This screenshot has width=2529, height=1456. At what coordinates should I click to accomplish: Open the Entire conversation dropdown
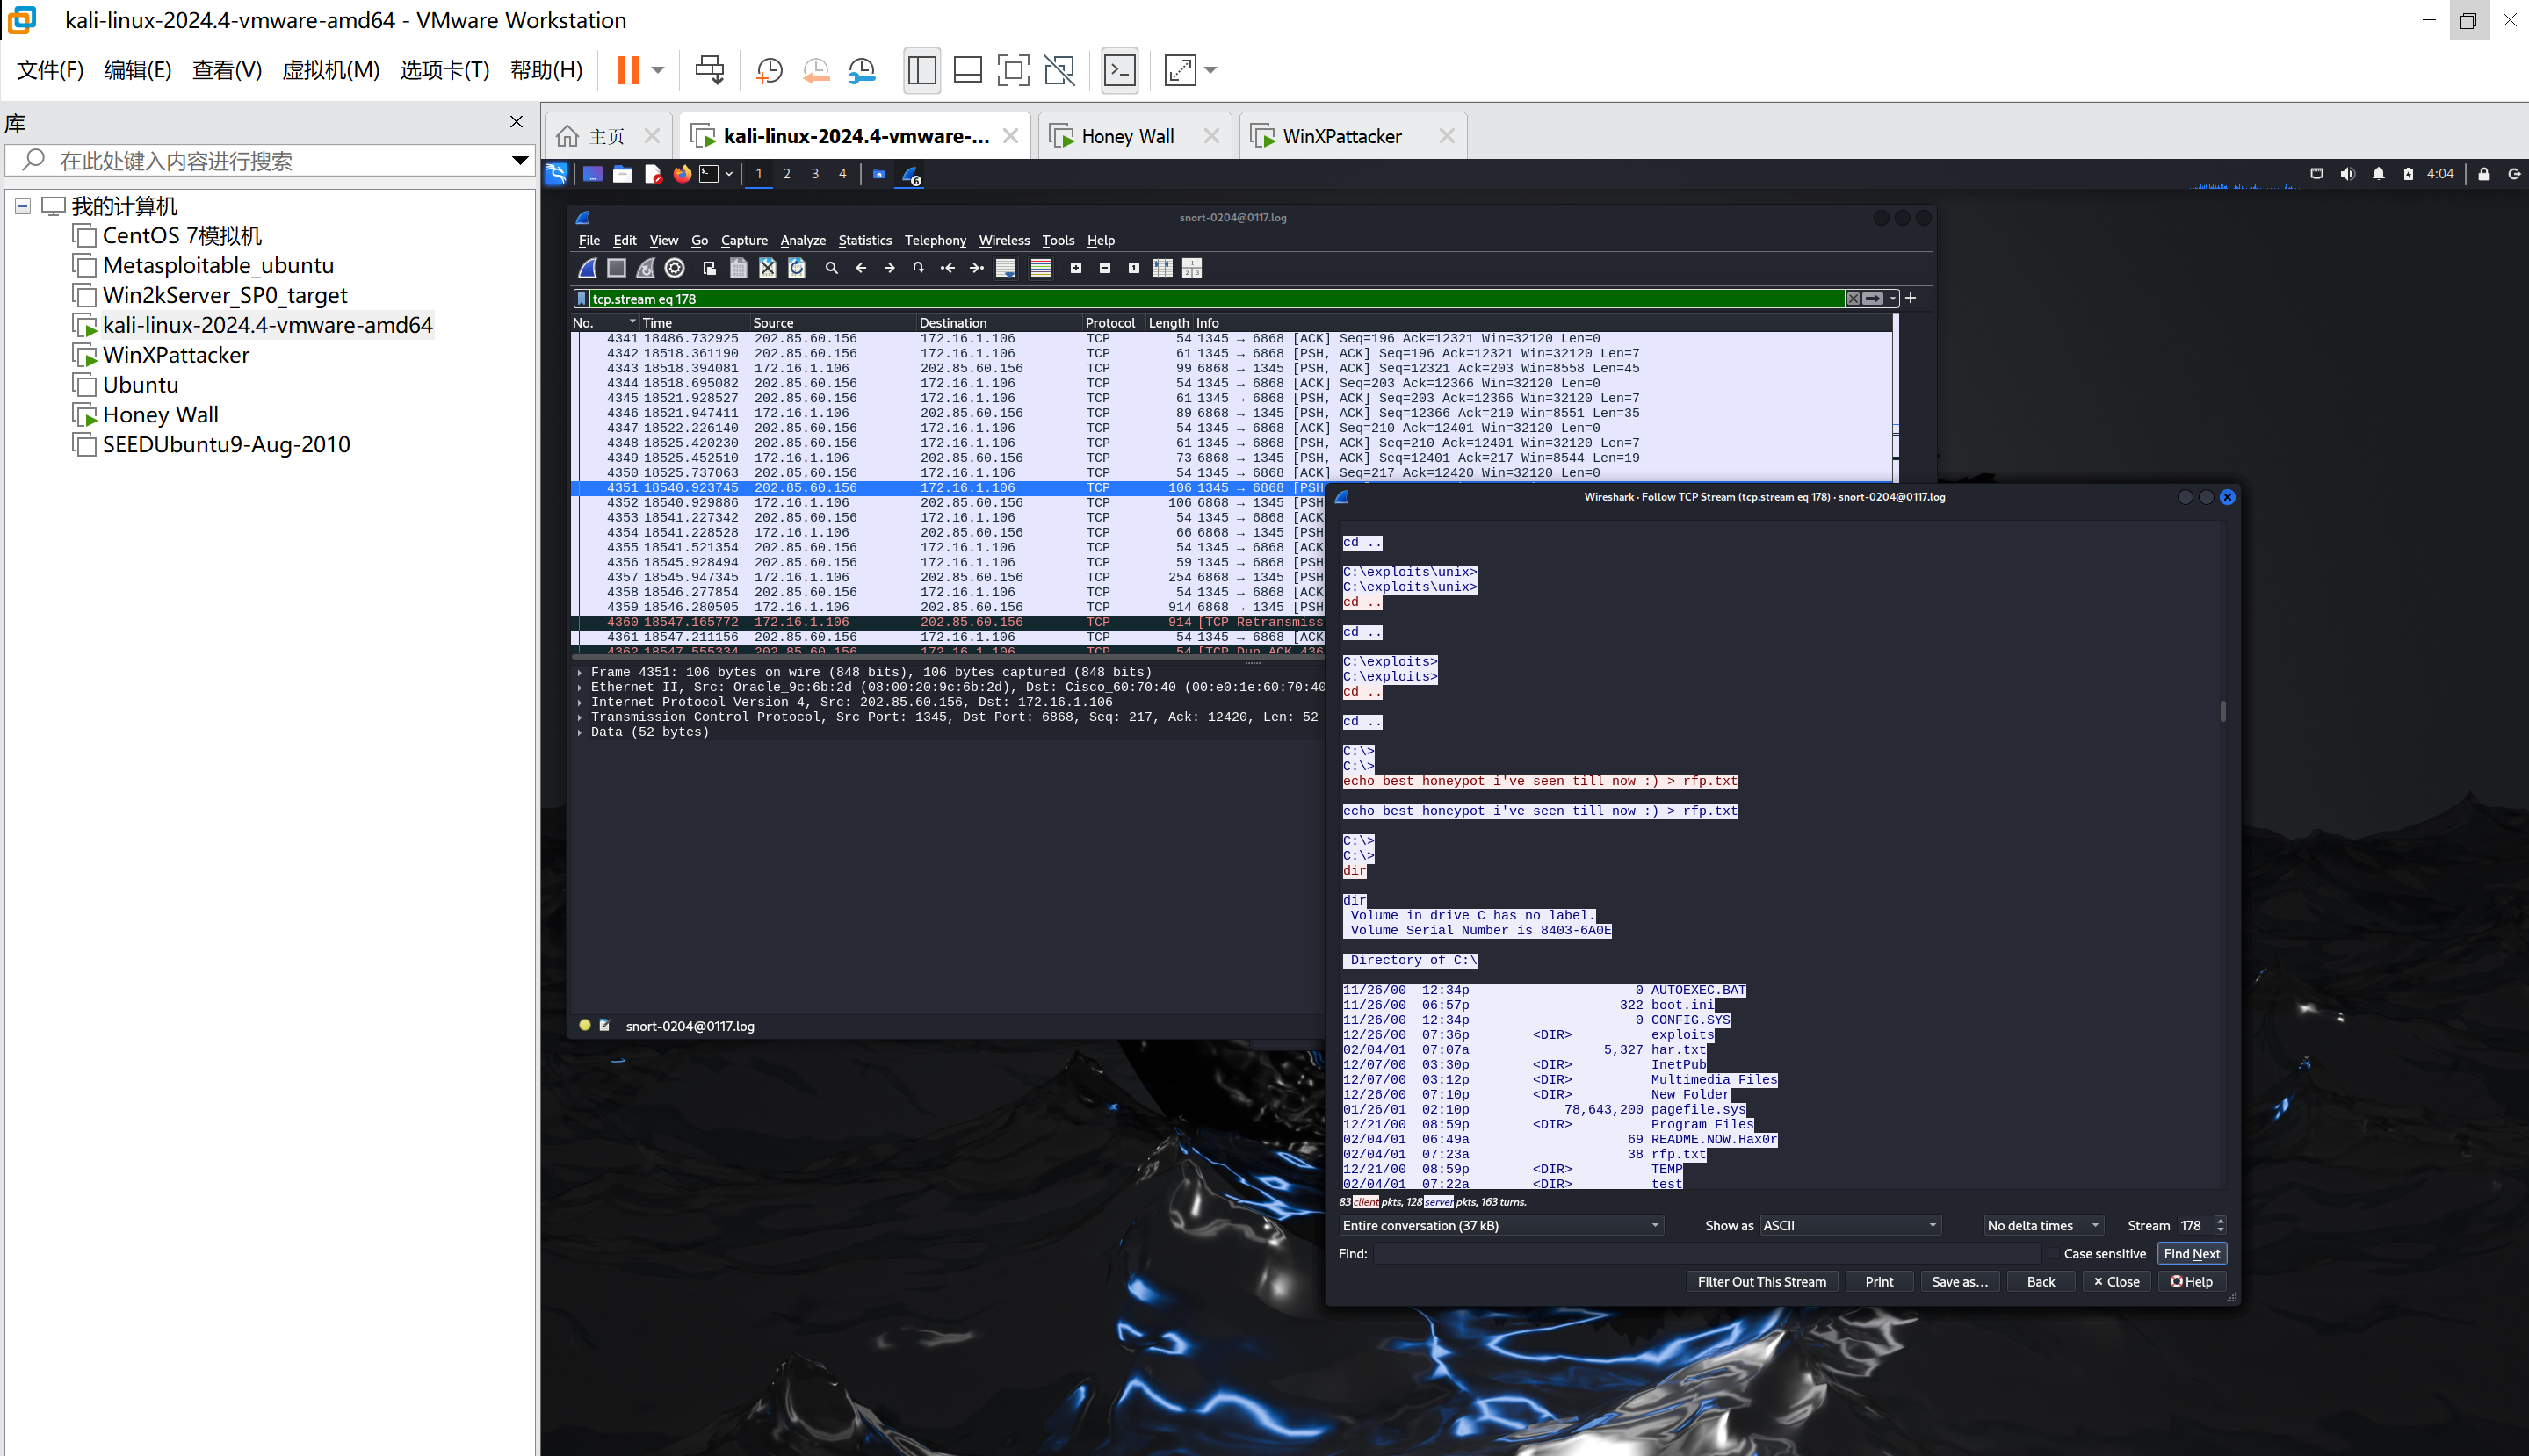[x=1500, y=1226]
